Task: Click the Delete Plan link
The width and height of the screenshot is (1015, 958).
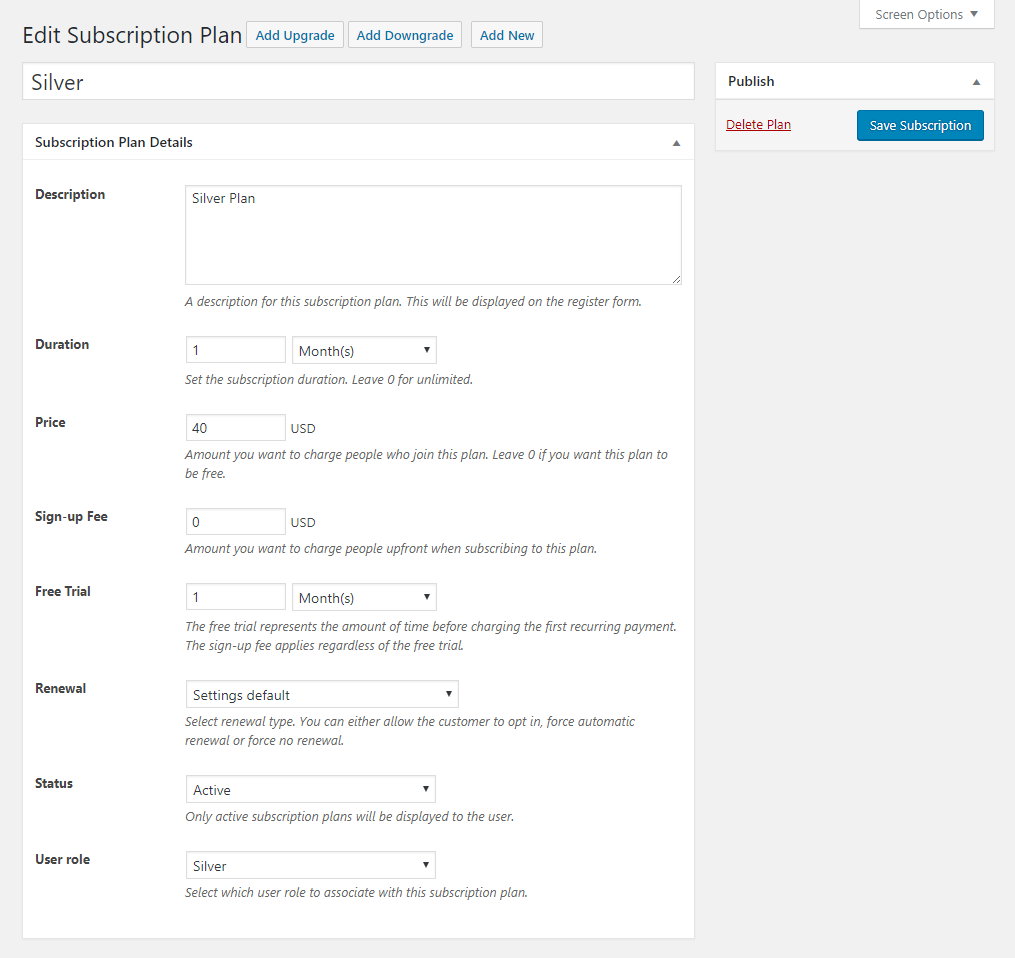Action: (758, 124)
